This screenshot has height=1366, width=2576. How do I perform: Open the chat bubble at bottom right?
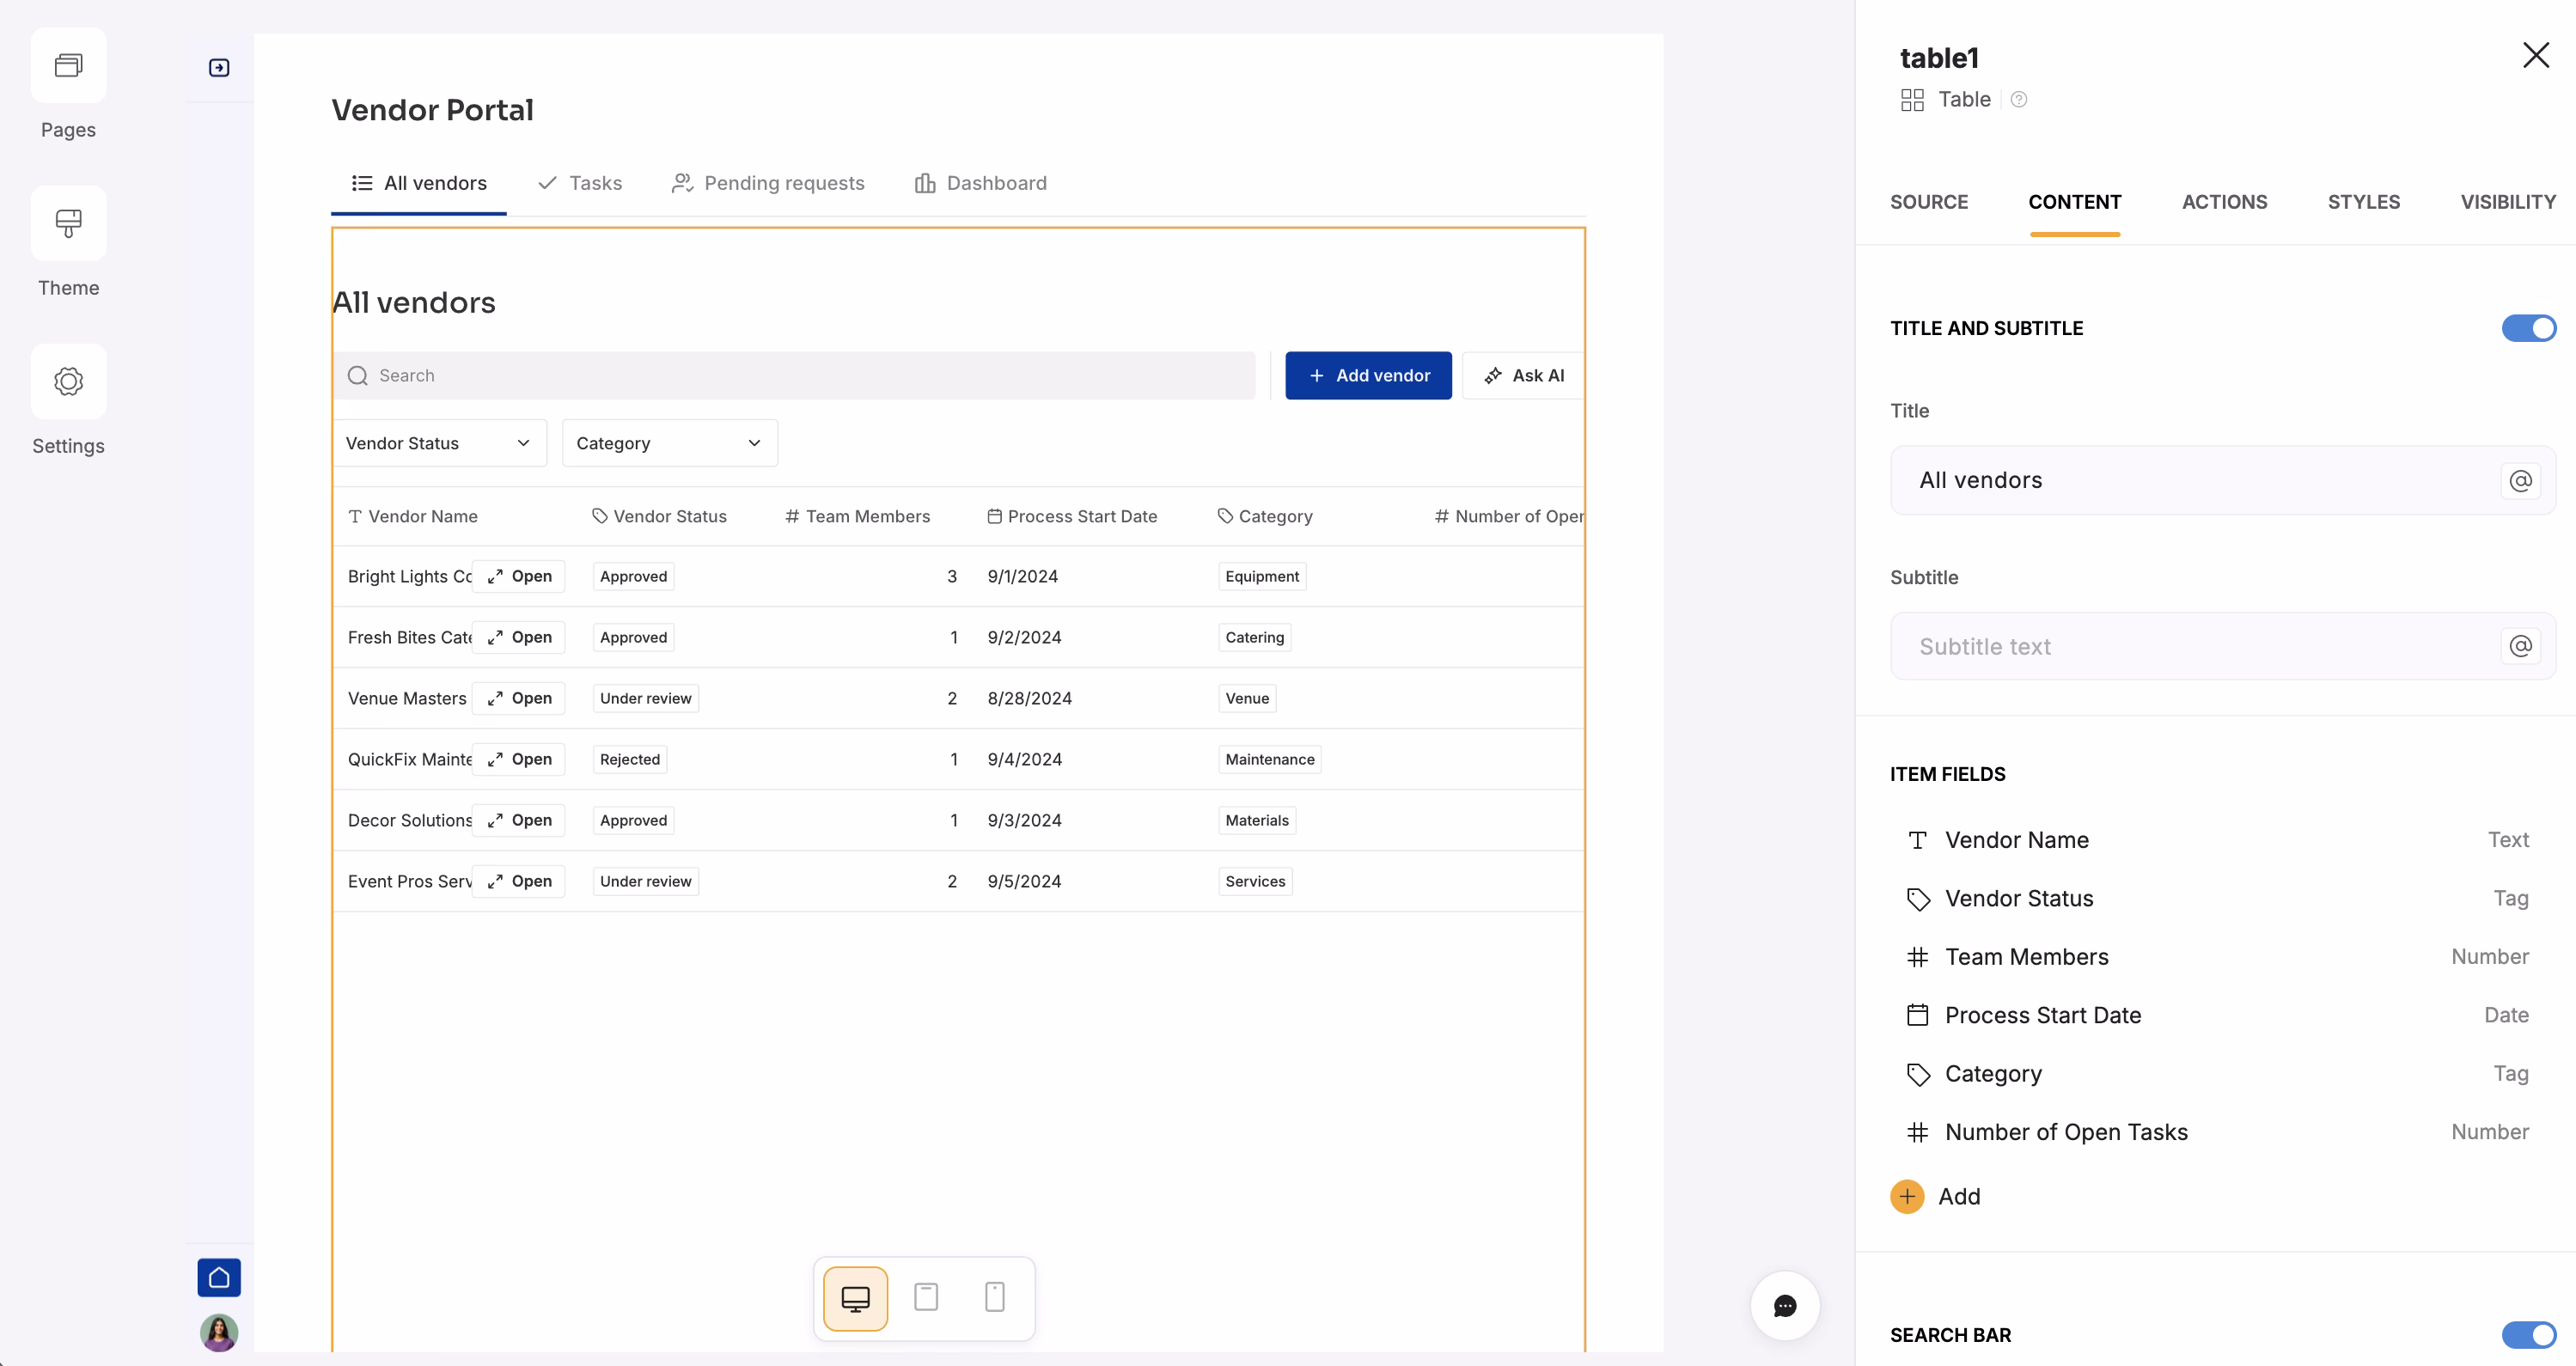[1786, 1307]
